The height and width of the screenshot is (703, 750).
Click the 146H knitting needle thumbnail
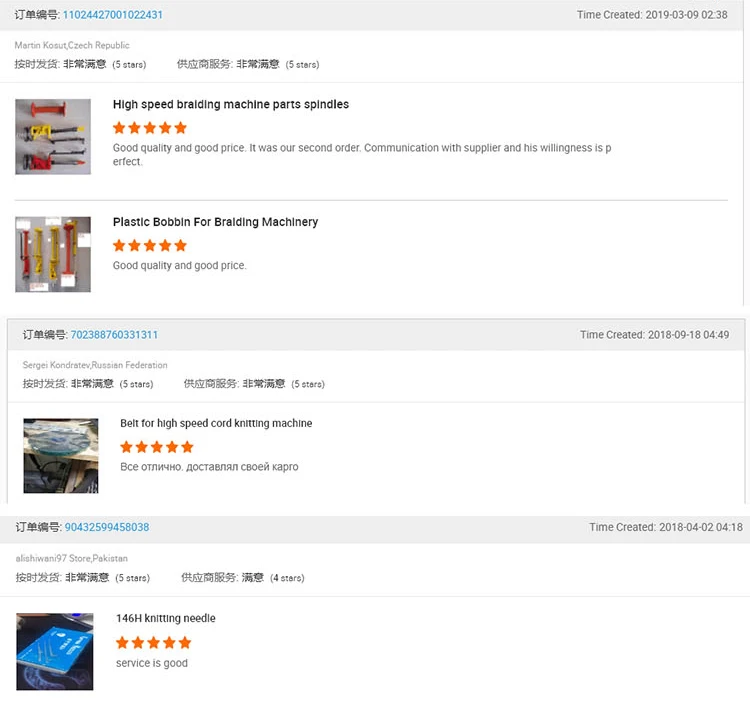pyautogui.click(x=55, y=651)
